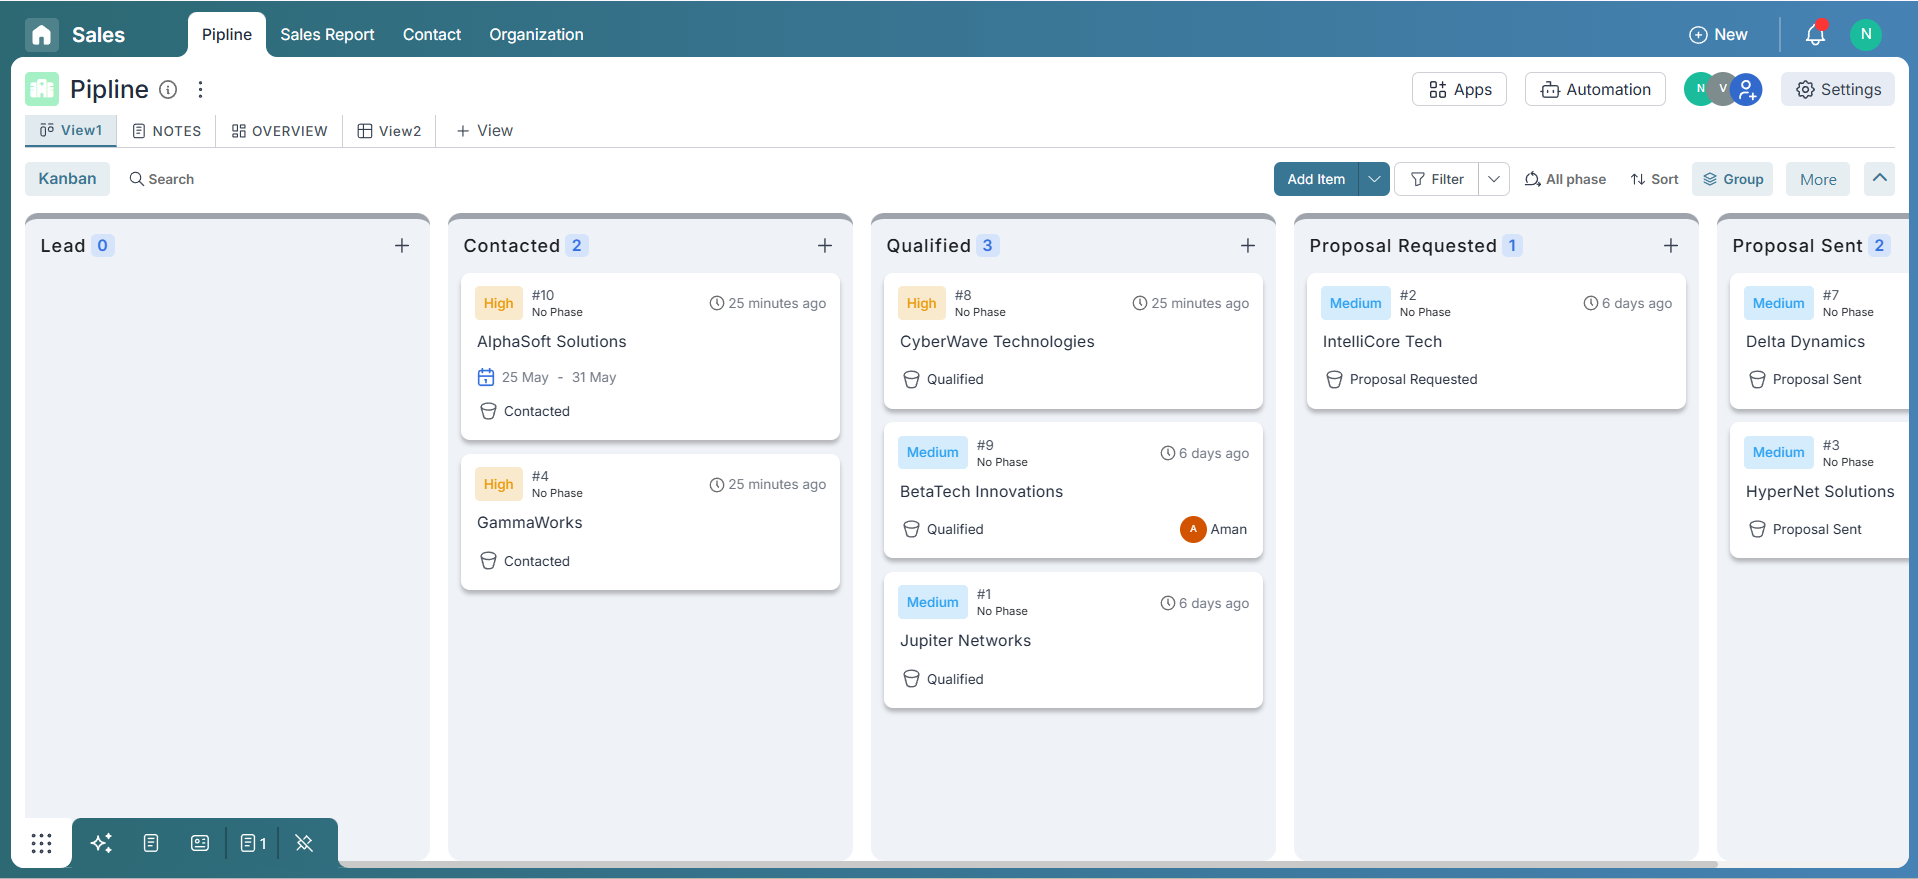Click the grey V member avatar
The height and width of the screenshot is (879, 1918).
click(x=1722, y=89)
